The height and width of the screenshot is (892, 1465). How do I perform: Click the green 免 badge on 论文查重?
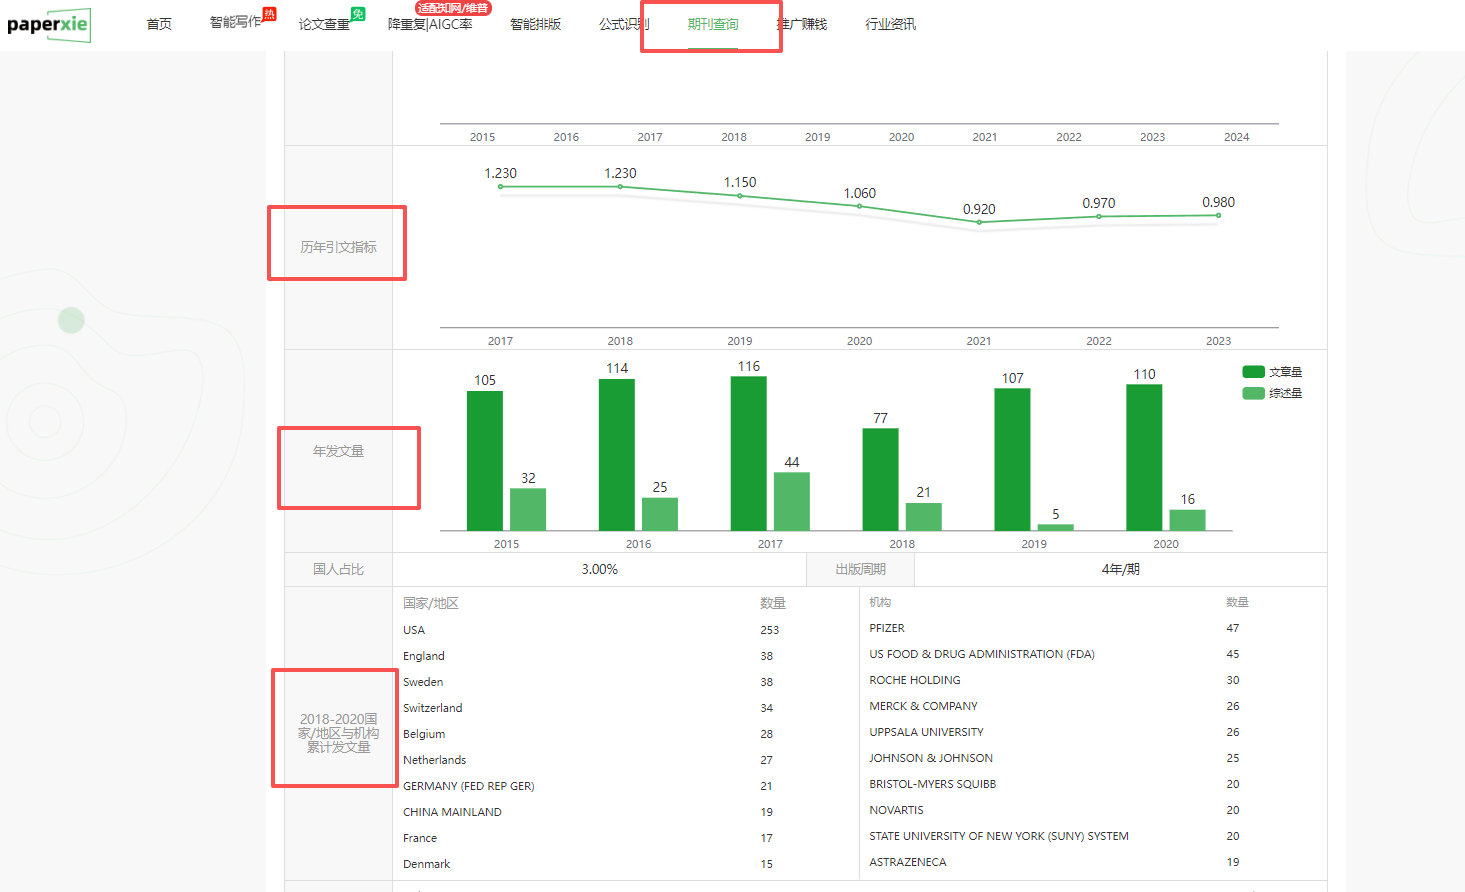(x=358, y=14)
